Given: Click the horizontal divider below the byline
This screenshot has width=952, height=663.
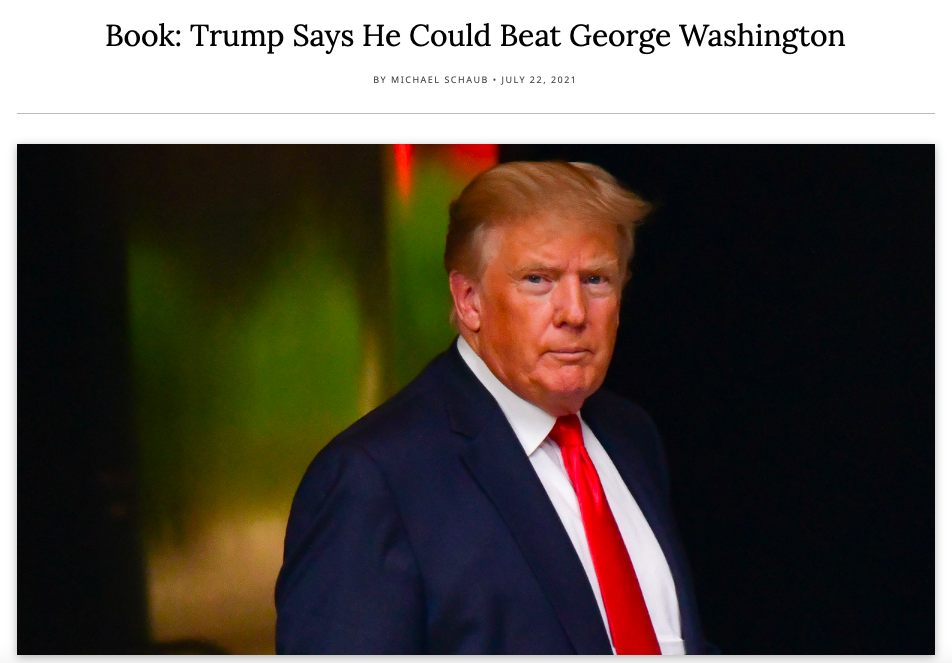Looking at the screenshot, I should click(476, 113).
